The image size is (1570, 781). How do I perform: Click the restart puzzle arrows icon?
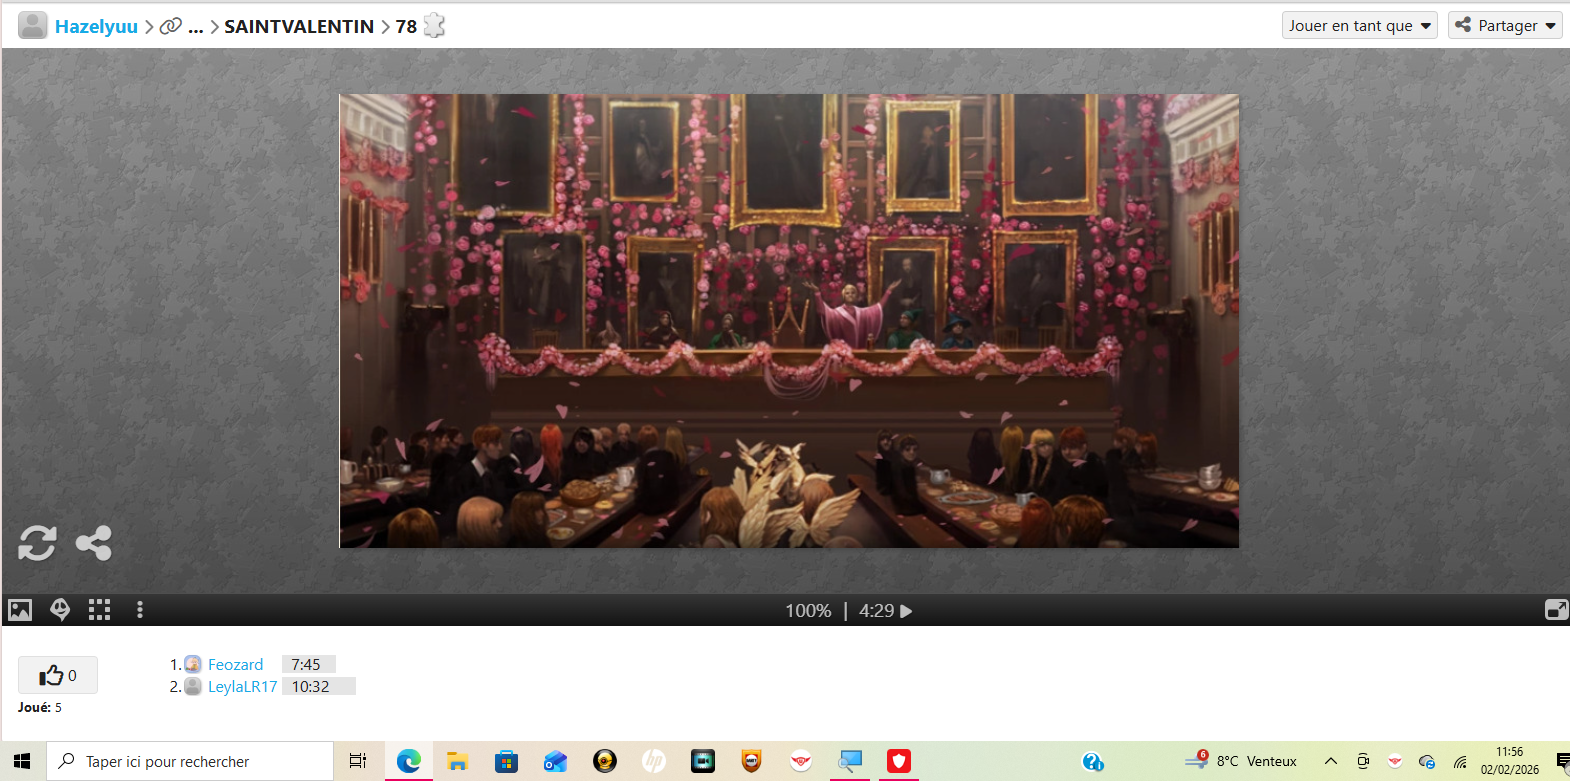tap(37, 543)
